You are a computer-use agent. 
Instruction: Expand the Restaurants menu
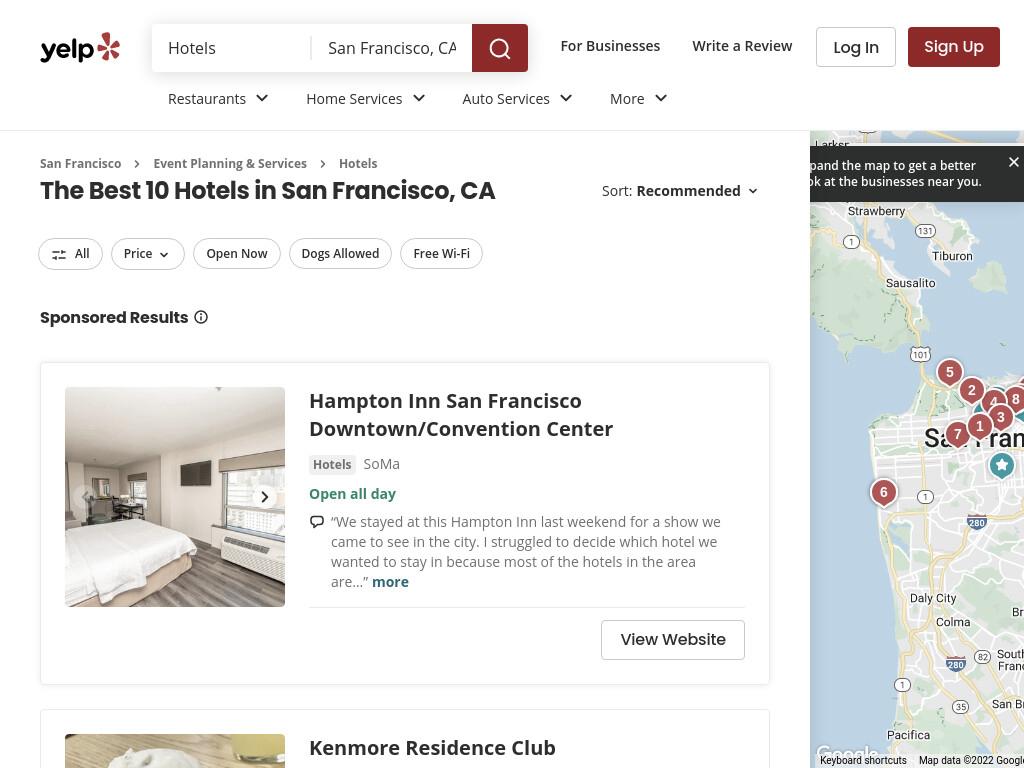tap(218, 99)
